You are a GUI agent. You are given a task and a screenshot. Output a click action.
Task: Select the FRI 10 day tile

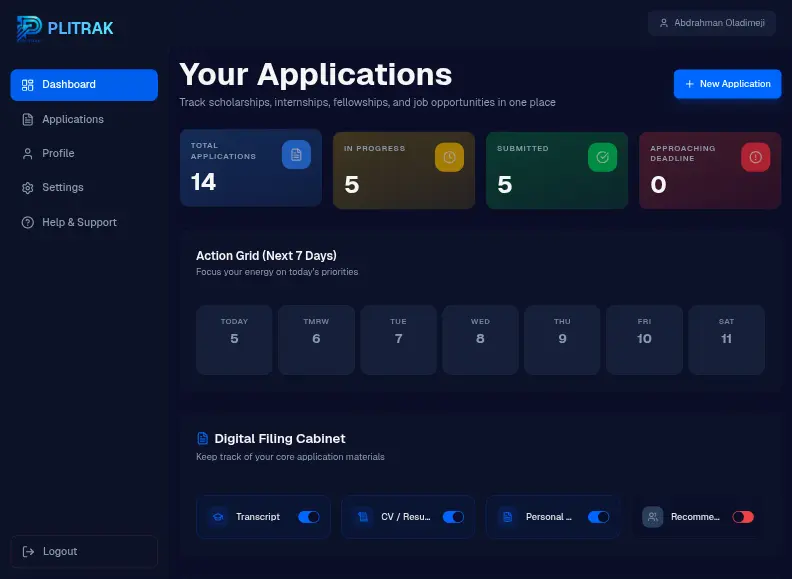pyautogui.click(x=645, y=340)
